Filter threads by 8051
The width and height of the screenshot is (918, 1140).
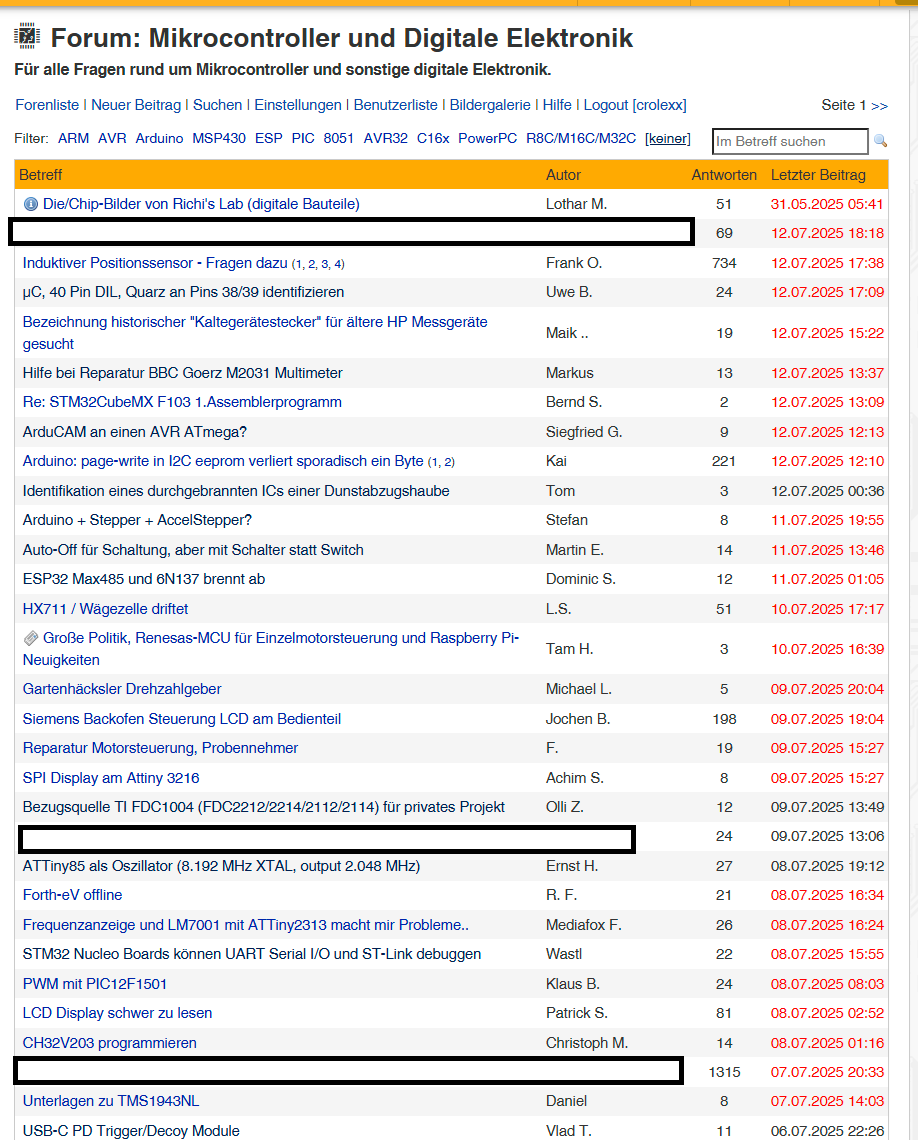[339, 138]
